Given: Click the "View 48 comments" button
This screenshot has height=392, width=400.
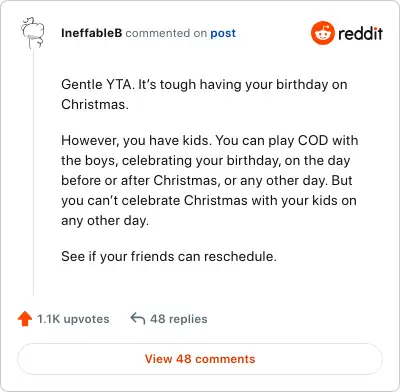Looking at the screenshot, I should [x=200, y=359].
